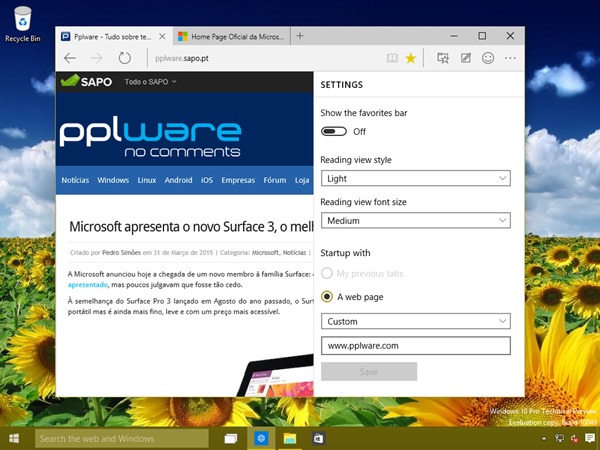600x450 pixels.
Task: Expand the Todo o SAPO menu
Action: coord(150,82)
